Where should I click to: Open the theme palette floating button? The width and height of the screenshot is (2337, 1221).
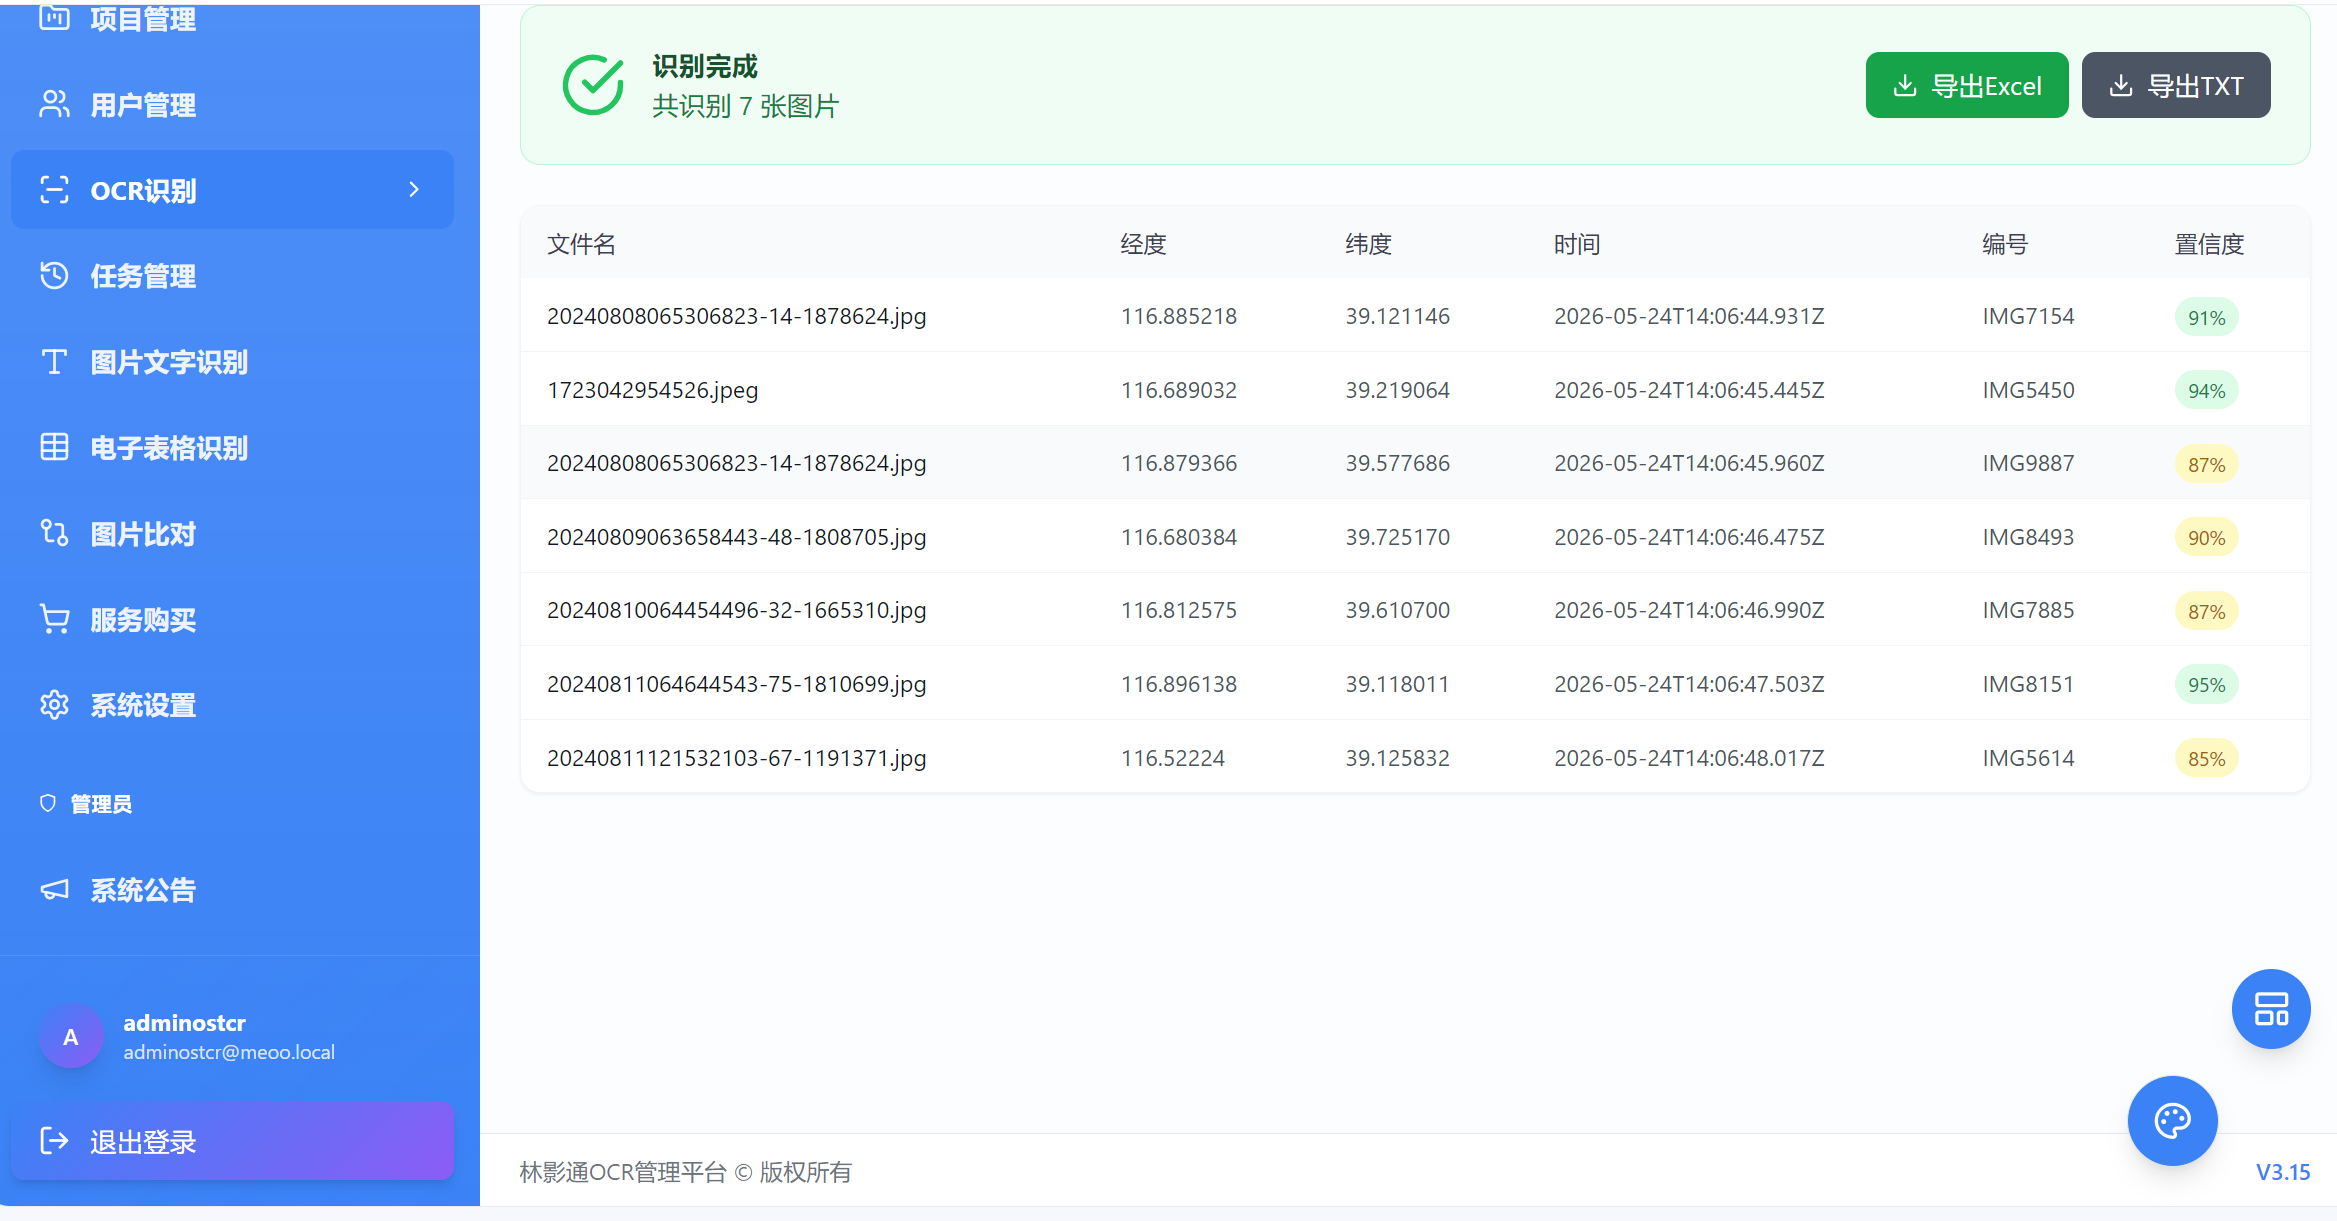[x=2172, y=1121]
